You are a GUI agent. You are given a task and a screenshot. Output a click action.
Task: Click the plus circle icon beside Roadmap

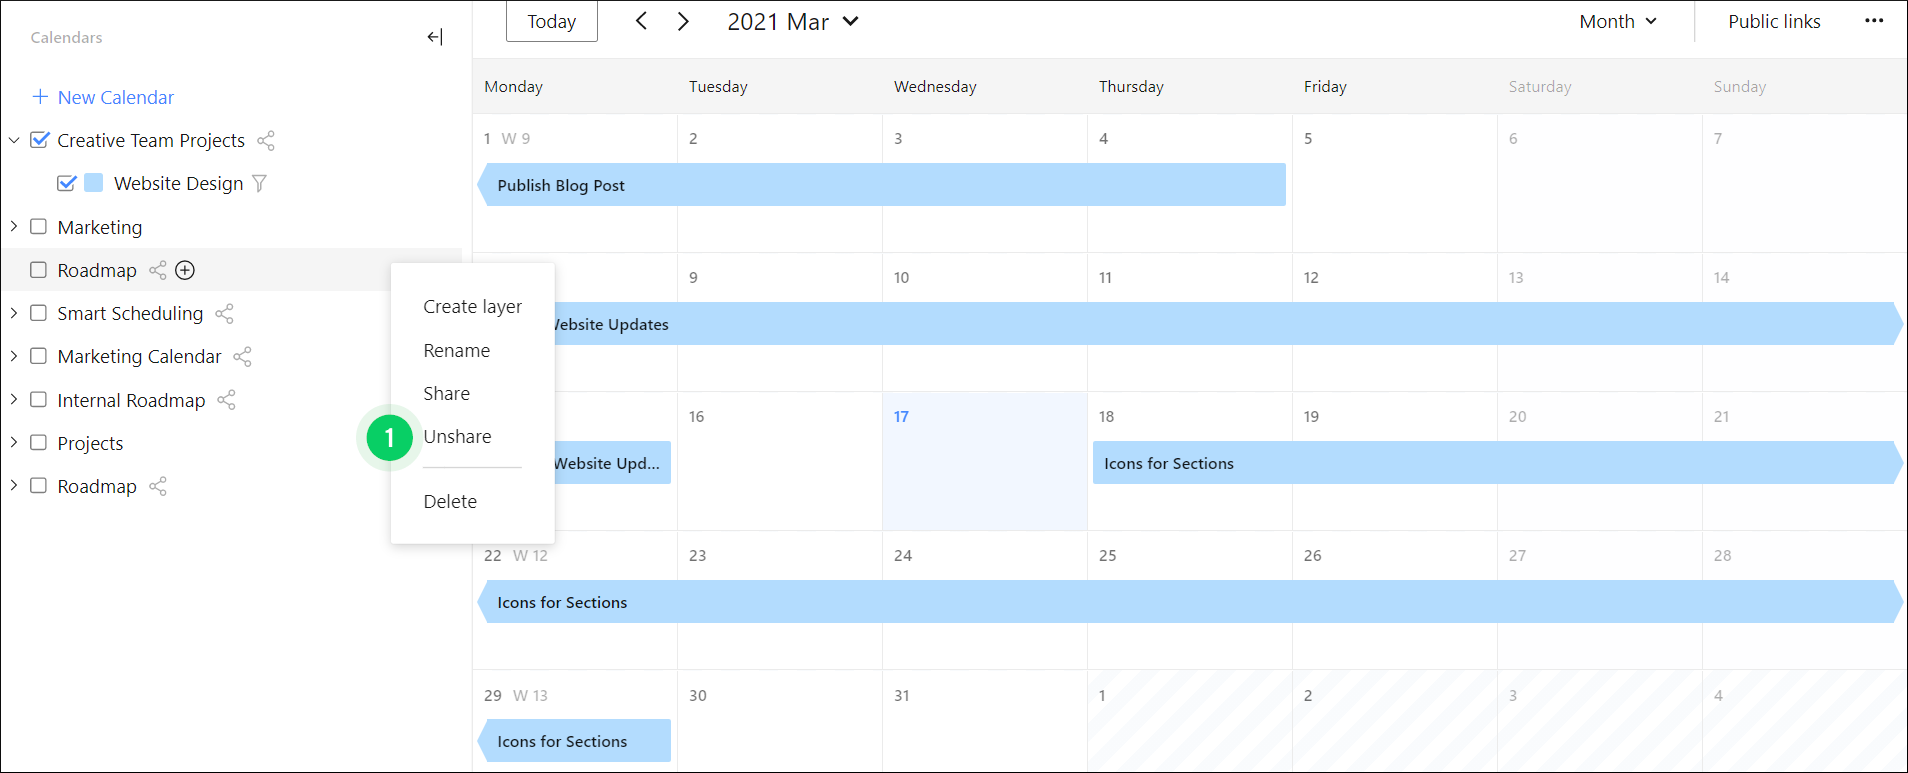point(185,270)
